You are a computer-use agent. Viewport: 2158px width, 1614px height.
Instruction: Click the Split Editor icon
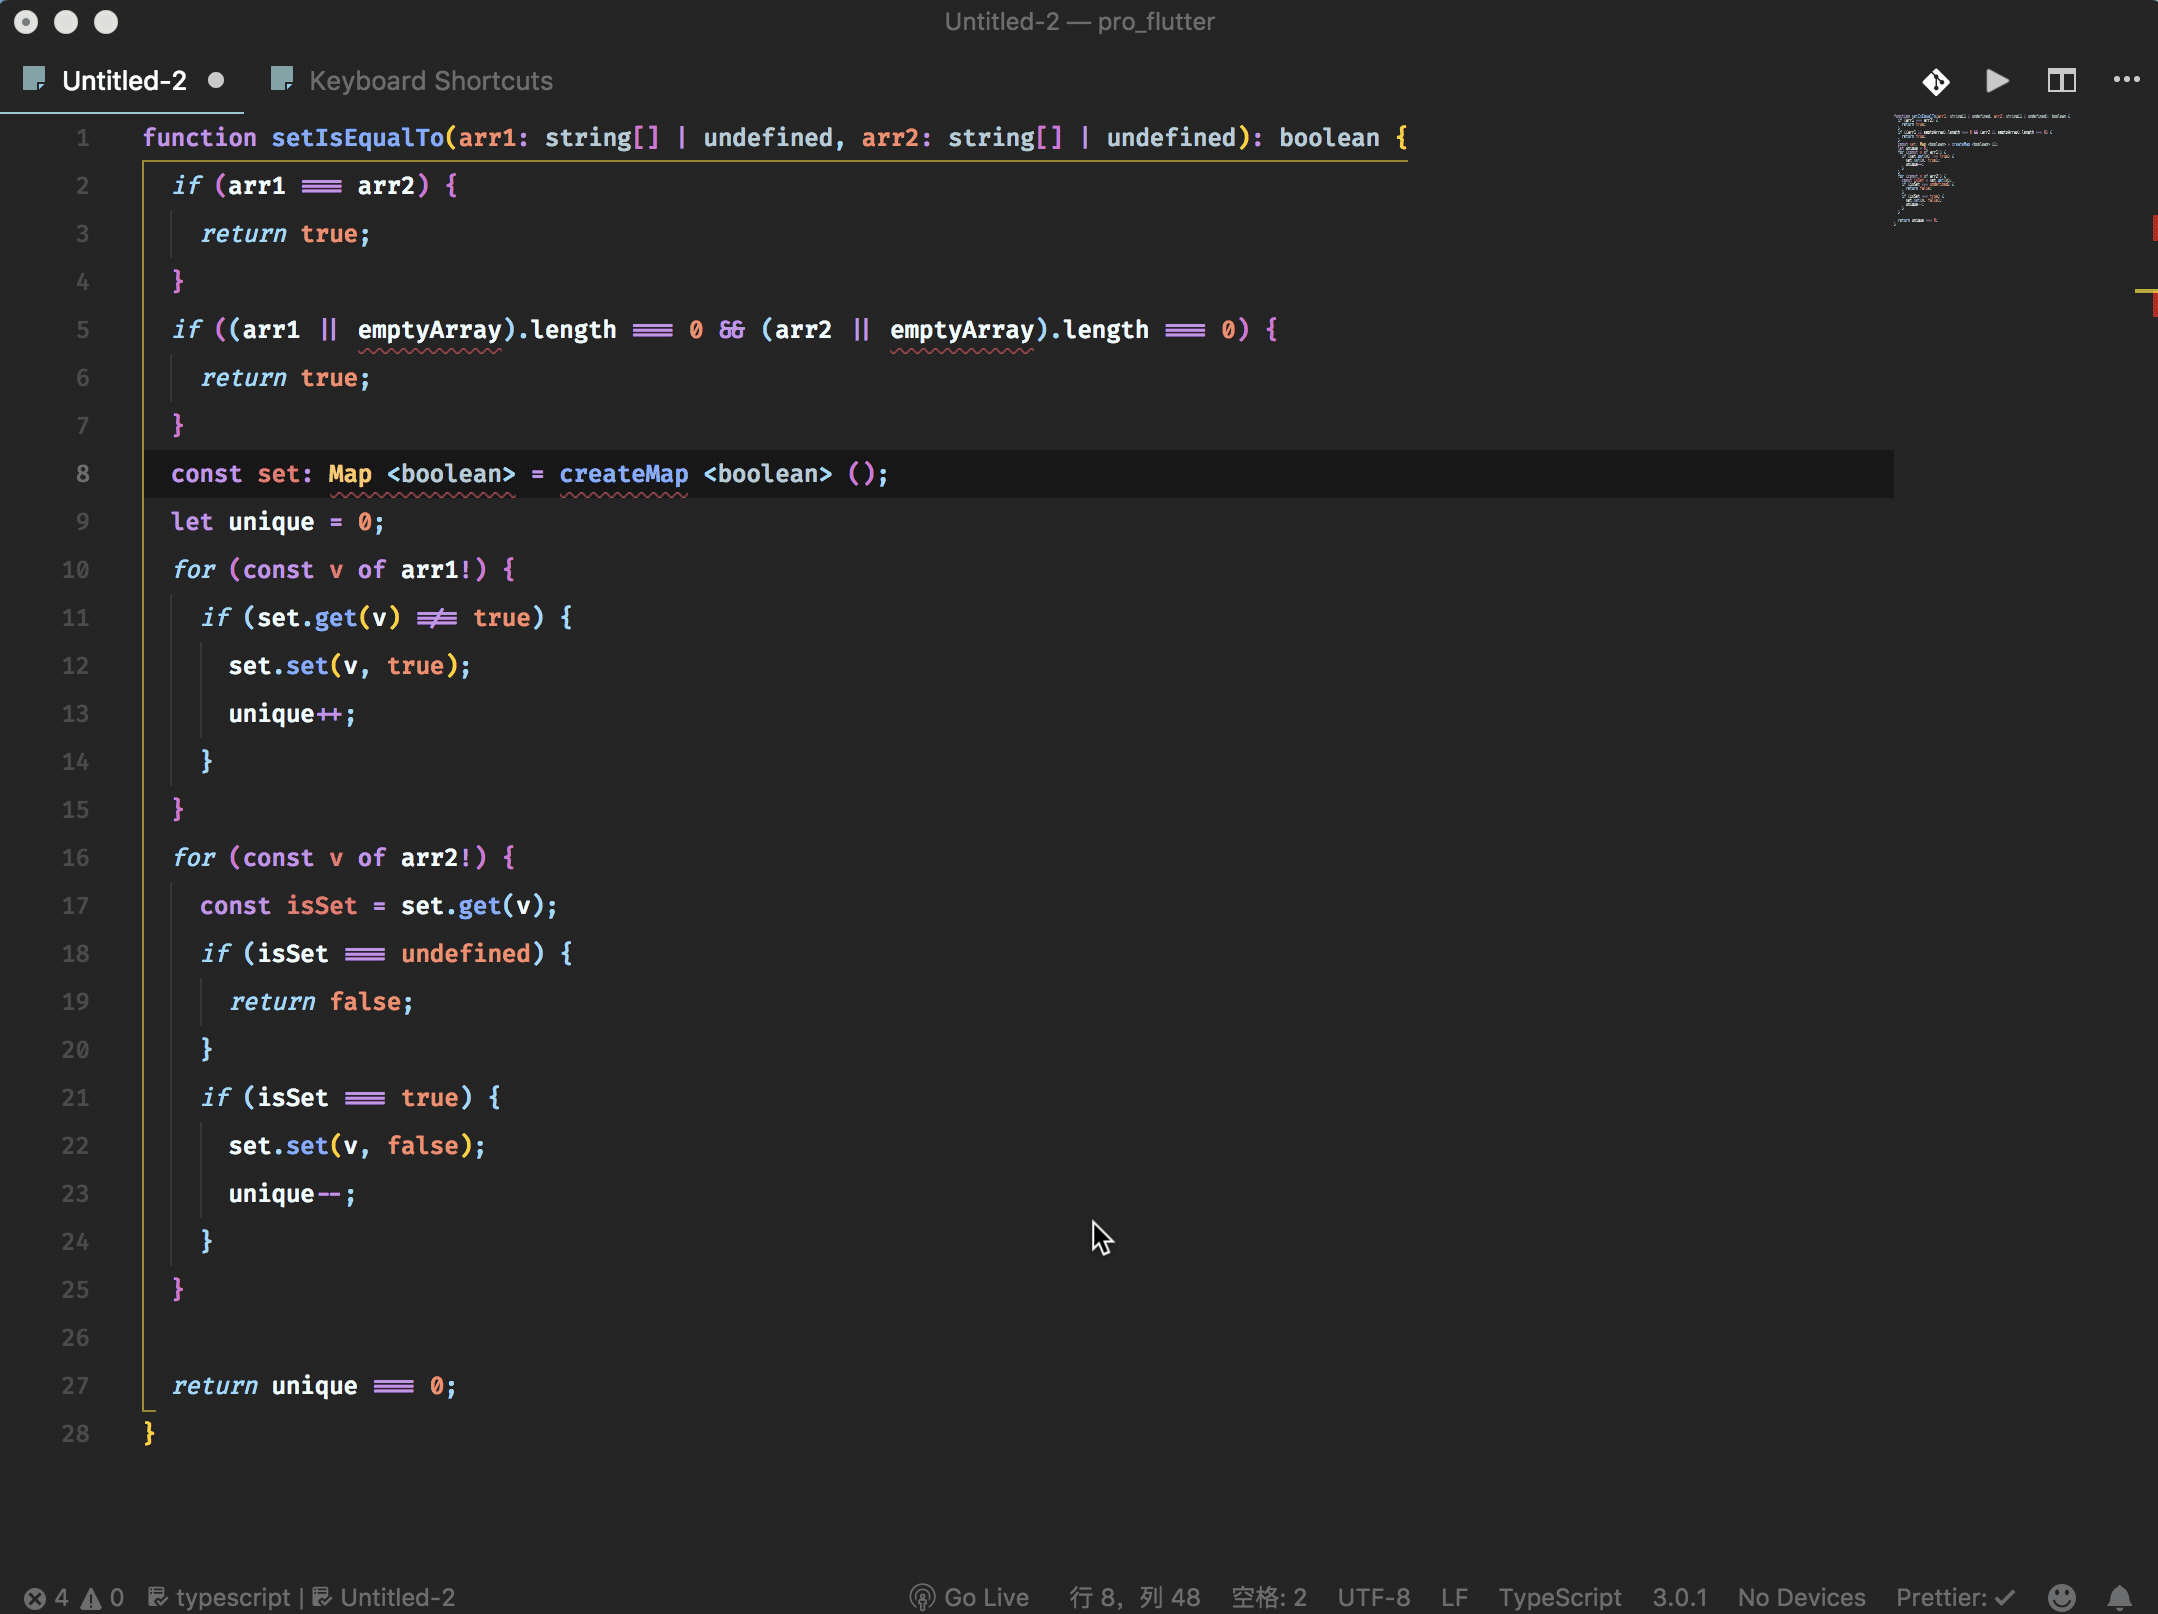pyautogui.click(x=2061, y=81)
